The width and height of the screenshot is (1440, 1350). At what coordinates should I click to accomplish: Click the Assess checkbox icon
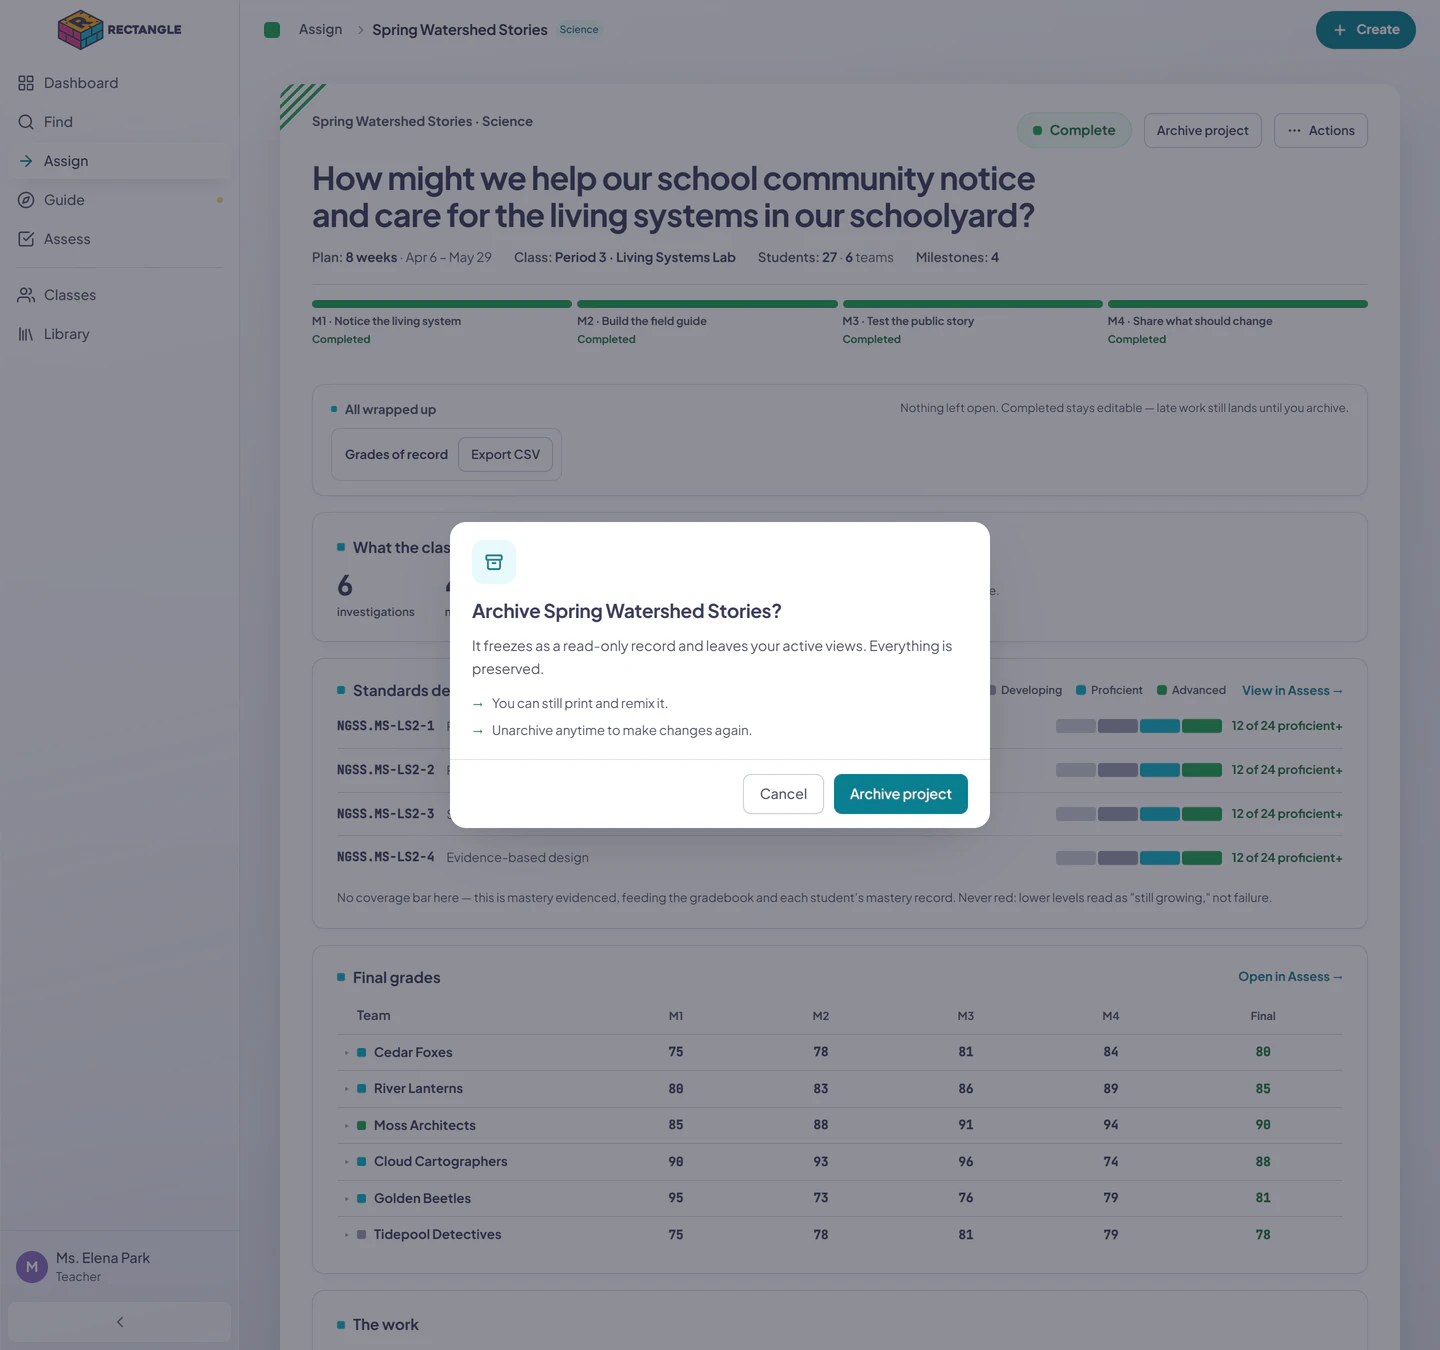coord(26,239)
